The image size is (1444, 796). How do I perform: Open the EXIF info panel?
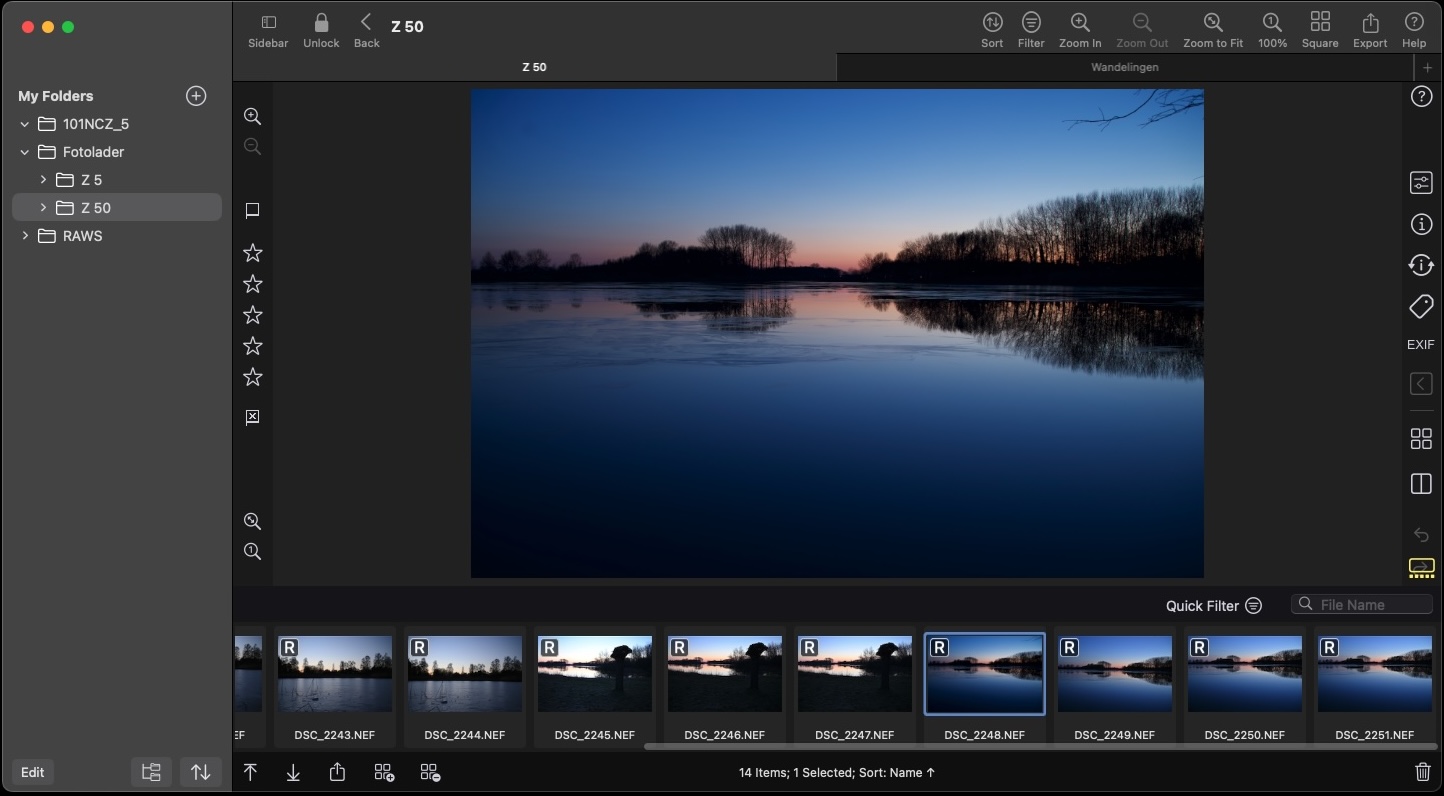point(1420,344)
